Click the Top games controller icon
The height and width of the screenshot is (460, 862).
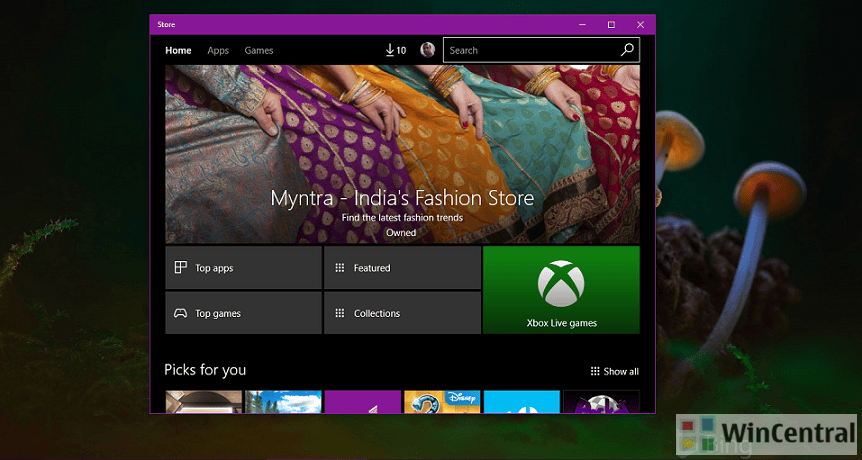click(180, 313)
